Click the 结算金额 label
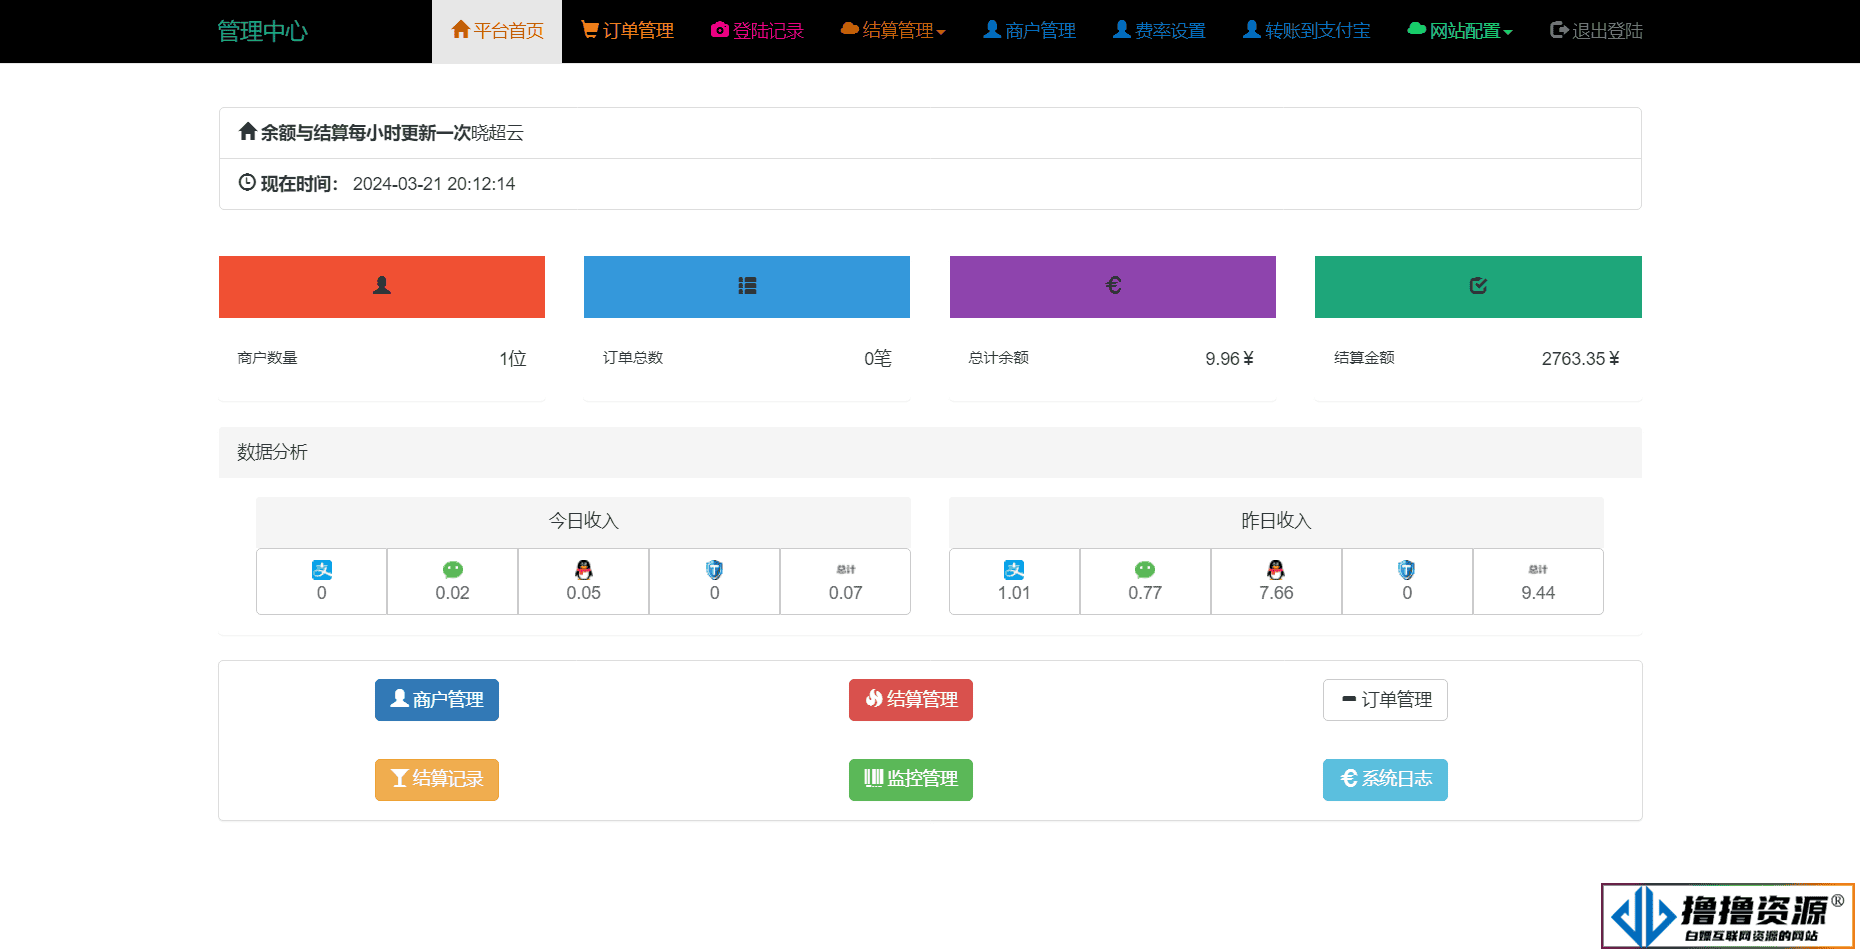The width and height of the screenshot is (1860, 949). (1364, 358)
